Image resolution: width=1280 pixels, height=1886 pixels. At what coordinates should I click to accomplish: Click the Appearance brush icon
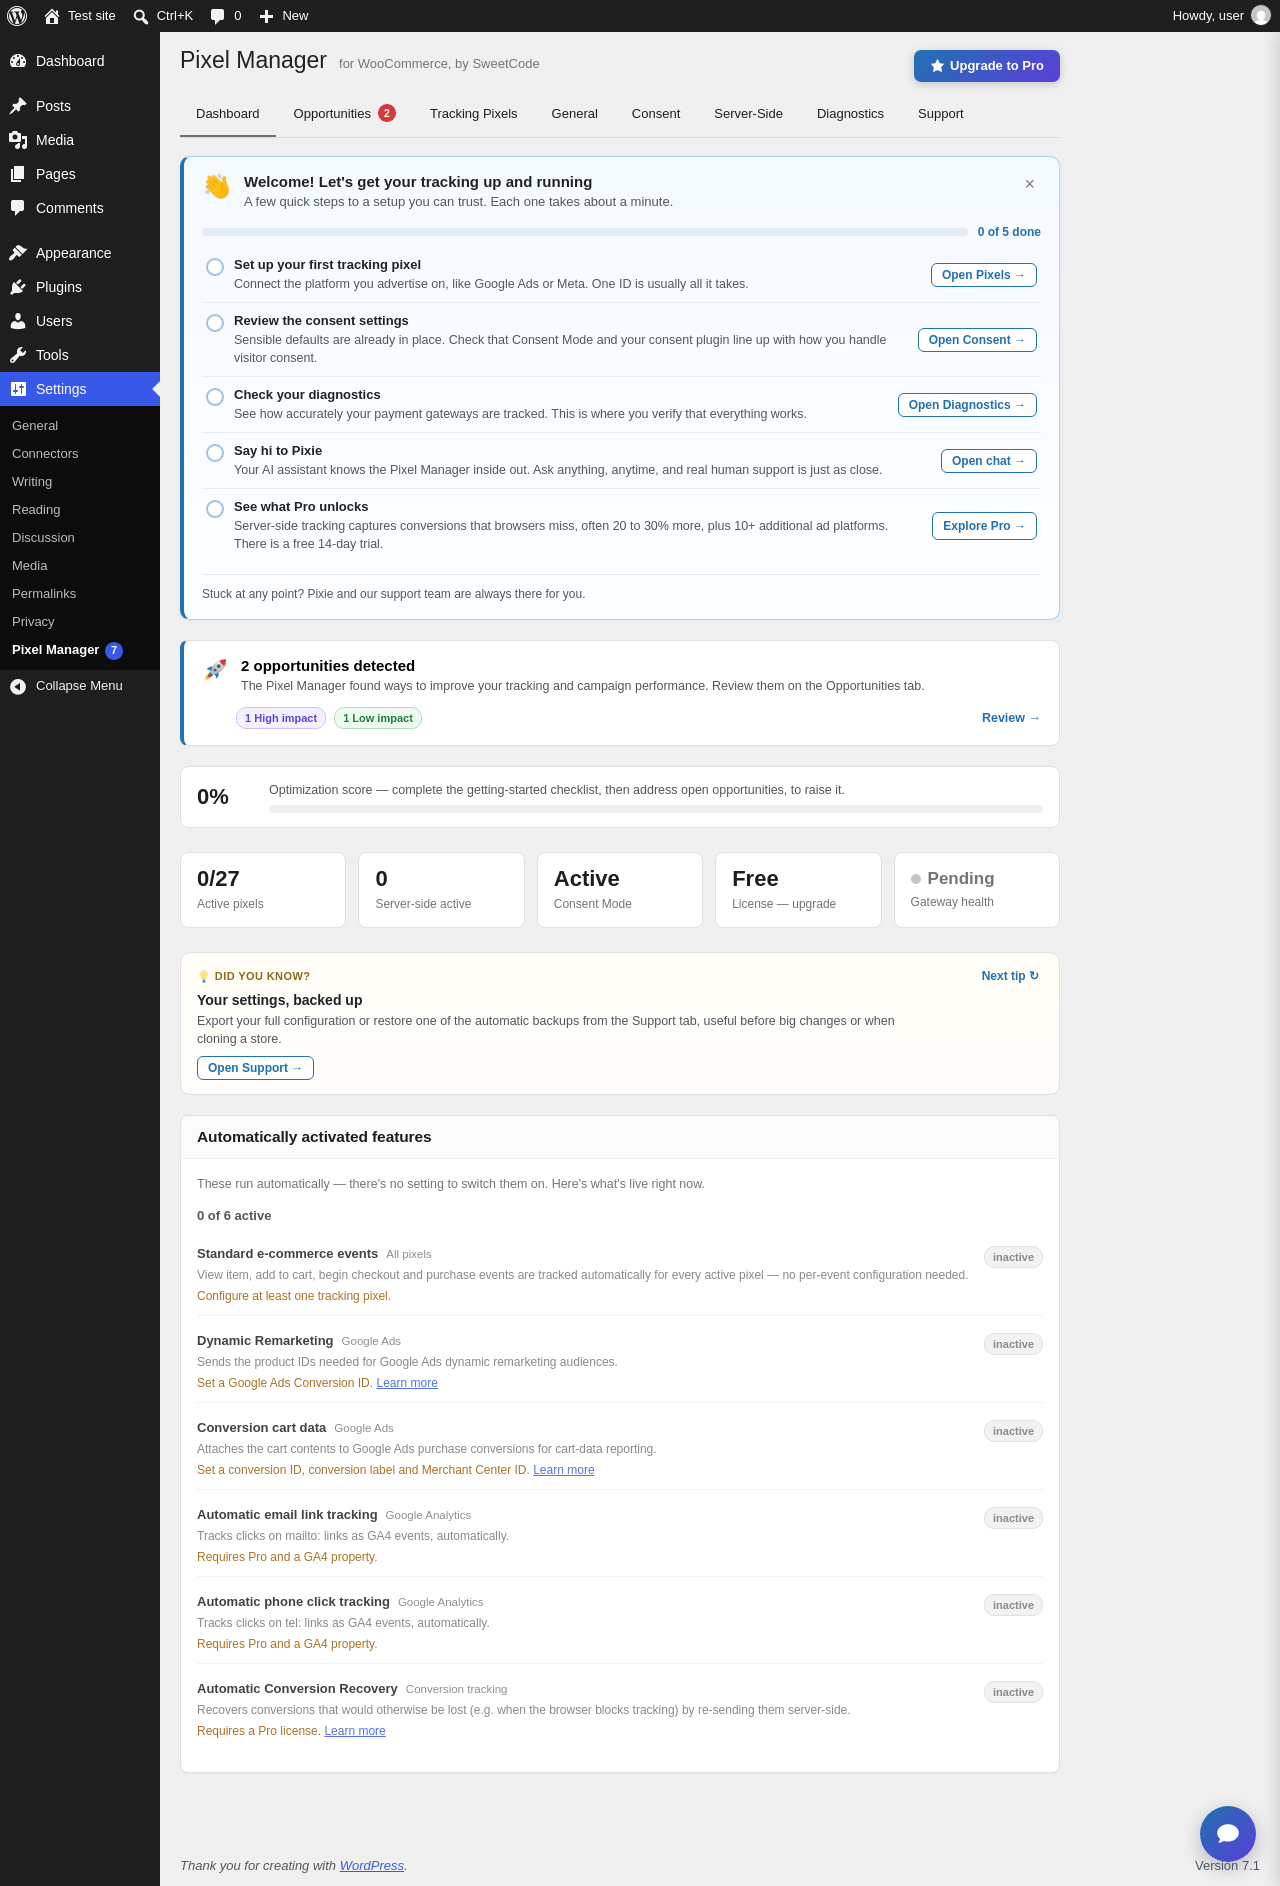point(18,253)
